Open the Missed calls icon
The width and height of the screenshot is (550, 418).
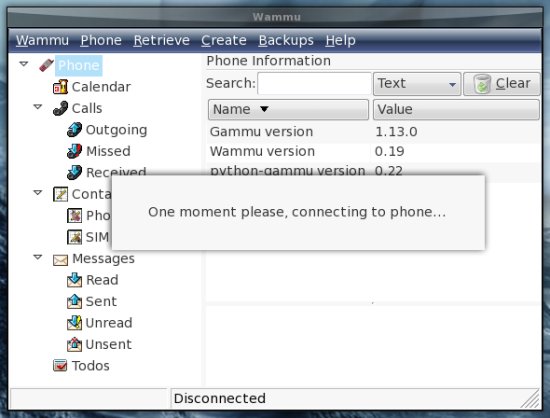(x=74, y=151)
